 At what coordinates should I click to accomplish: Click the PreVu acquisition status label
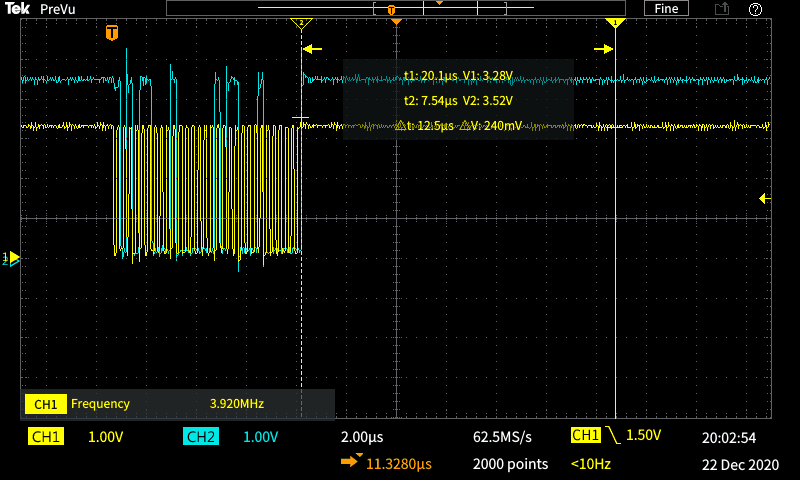57,9
